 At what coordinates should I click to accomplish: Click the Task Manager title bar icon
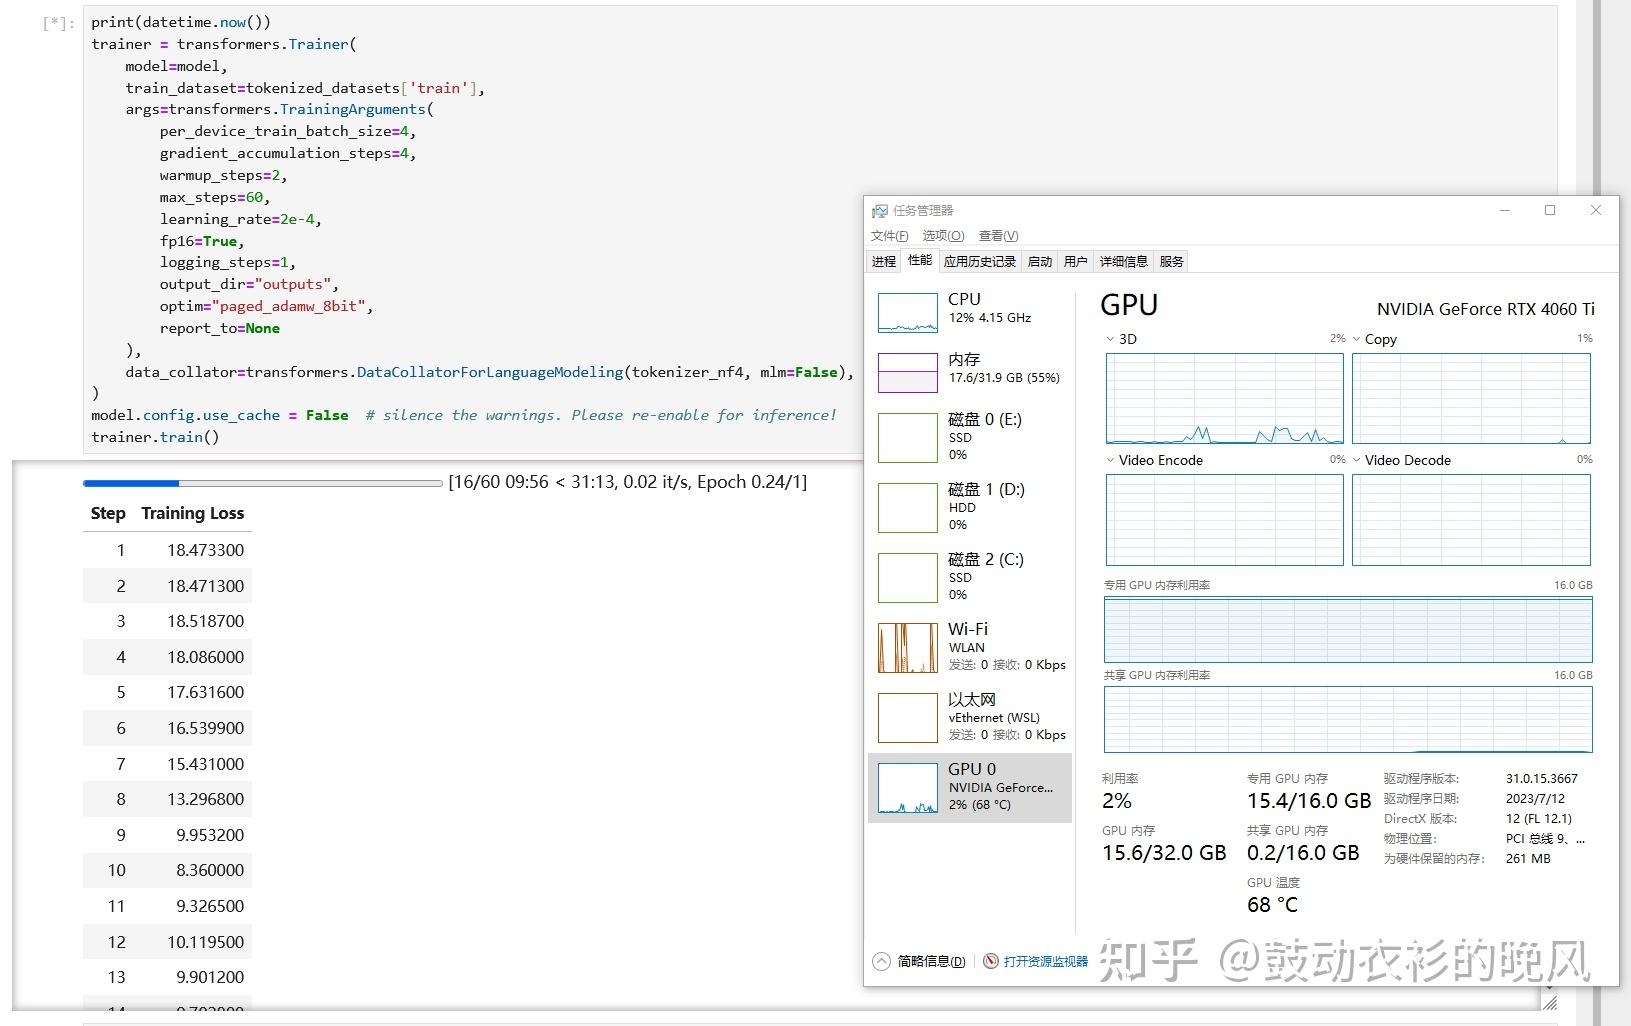(879, 210)
